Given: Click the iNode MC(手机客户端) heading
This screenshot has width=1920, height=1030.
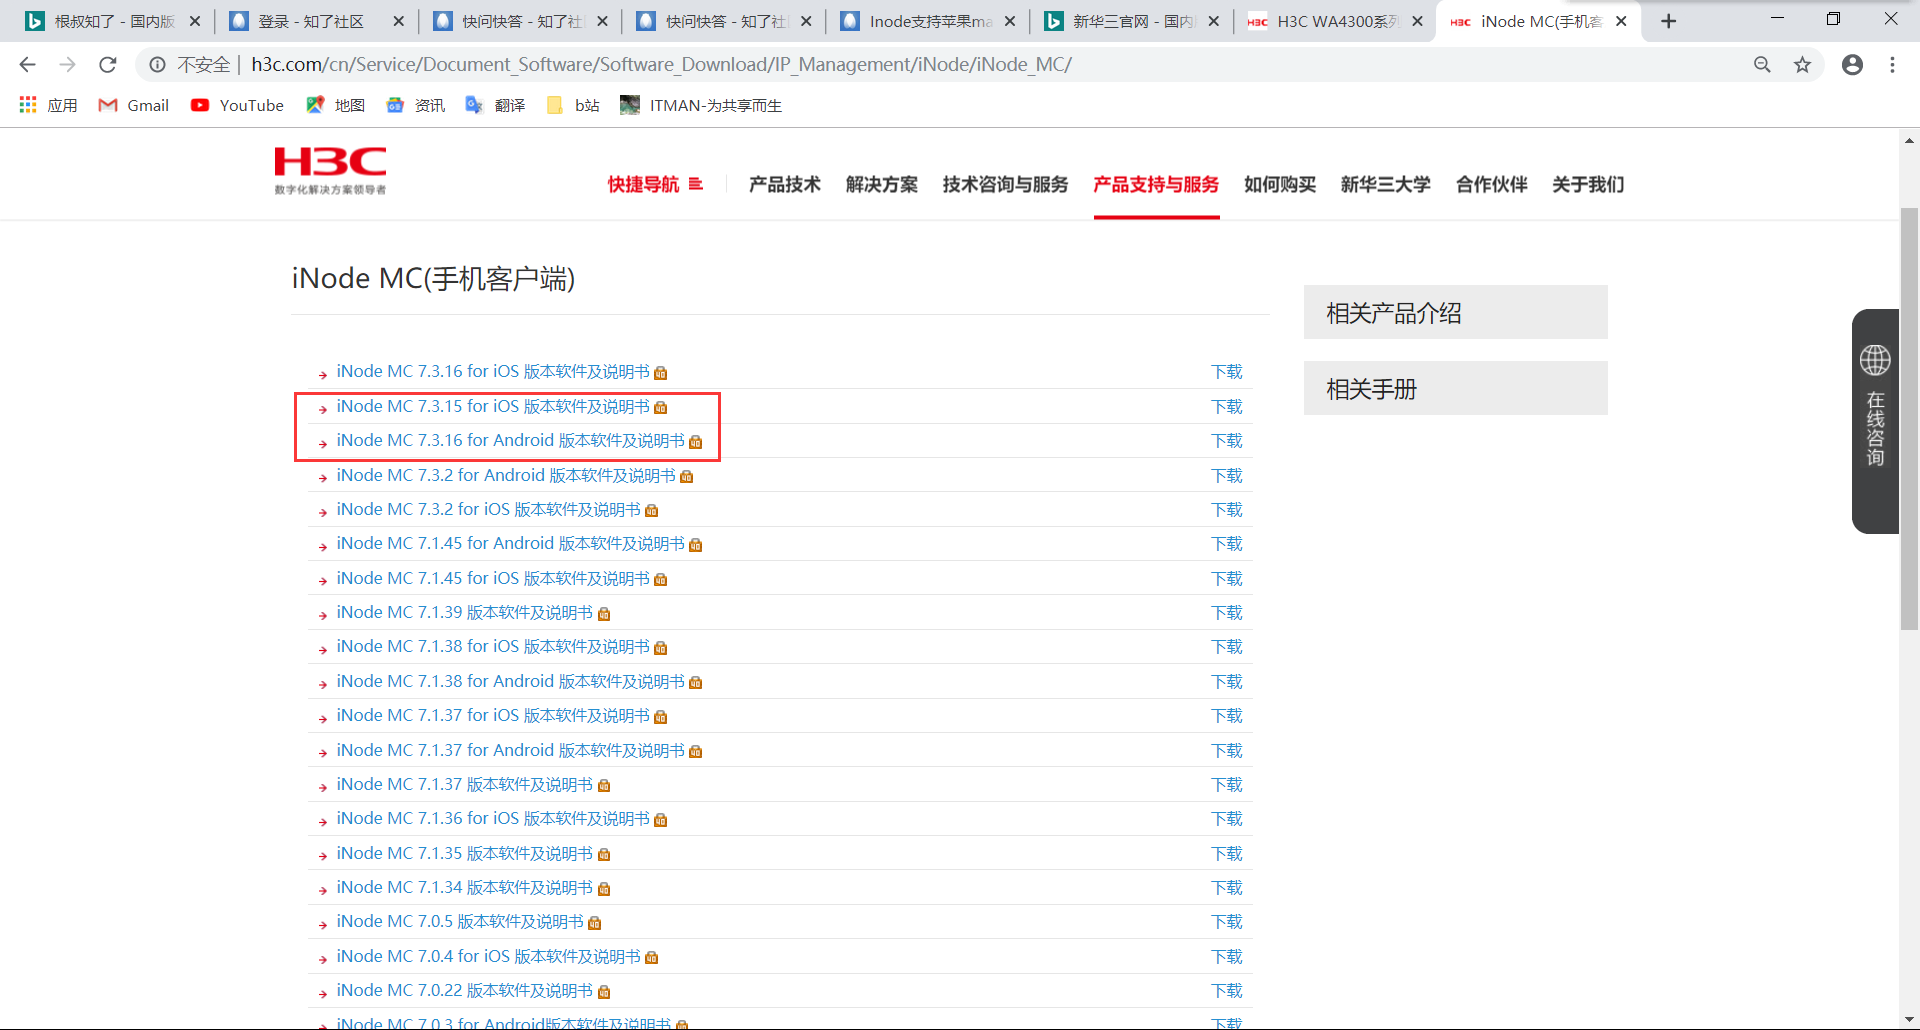Looking at the screenshot, I should pyautogui.click(x=433, y=278).
